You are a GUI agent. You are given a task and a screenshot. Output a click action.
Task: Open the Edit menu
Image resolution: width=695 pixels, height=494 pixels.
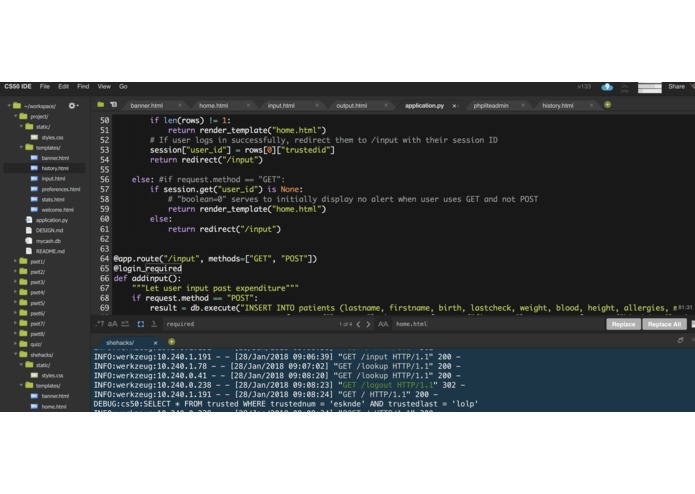63,87
